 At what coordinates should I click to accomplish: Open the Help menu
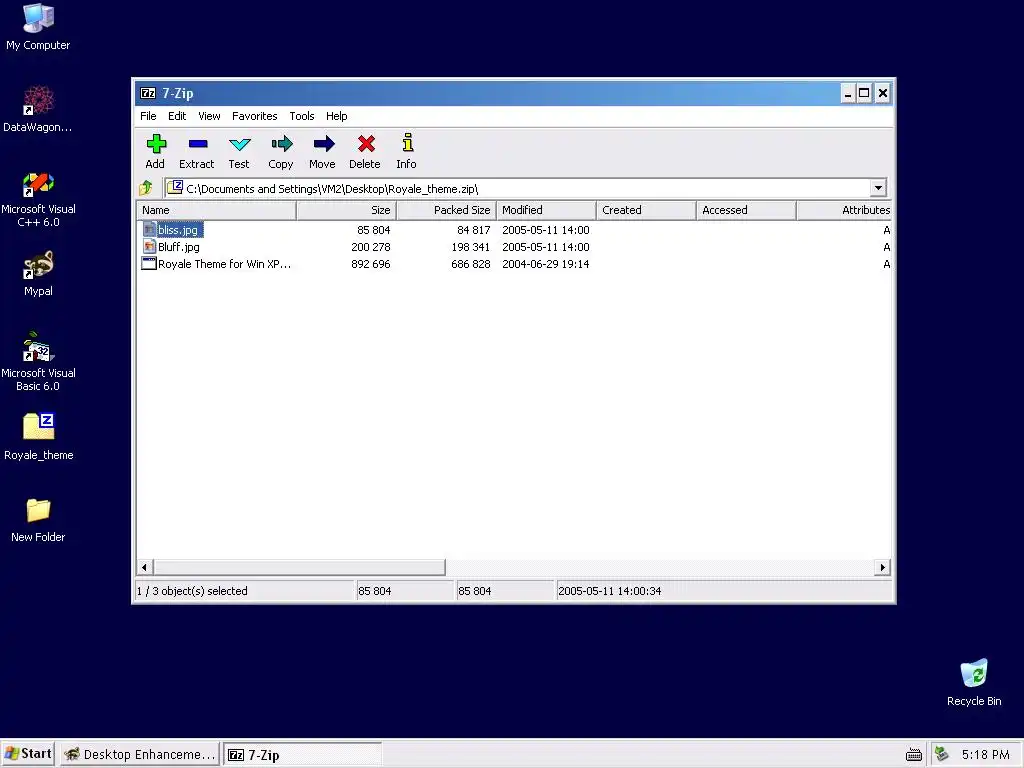336,116
